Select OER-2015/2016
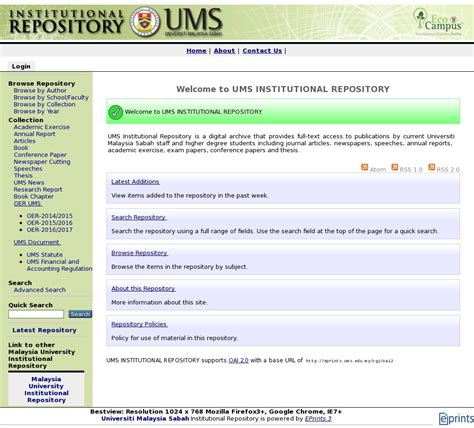The image size is (474, 428). pos(49,223)
